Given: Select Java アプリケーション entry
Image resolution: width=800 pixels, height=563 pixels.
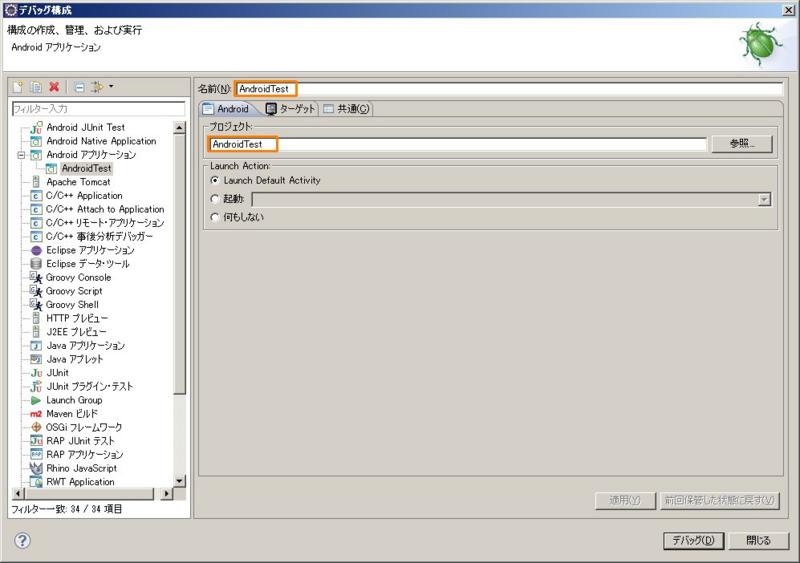Looking at the screenshot, I should coord(85,346).
